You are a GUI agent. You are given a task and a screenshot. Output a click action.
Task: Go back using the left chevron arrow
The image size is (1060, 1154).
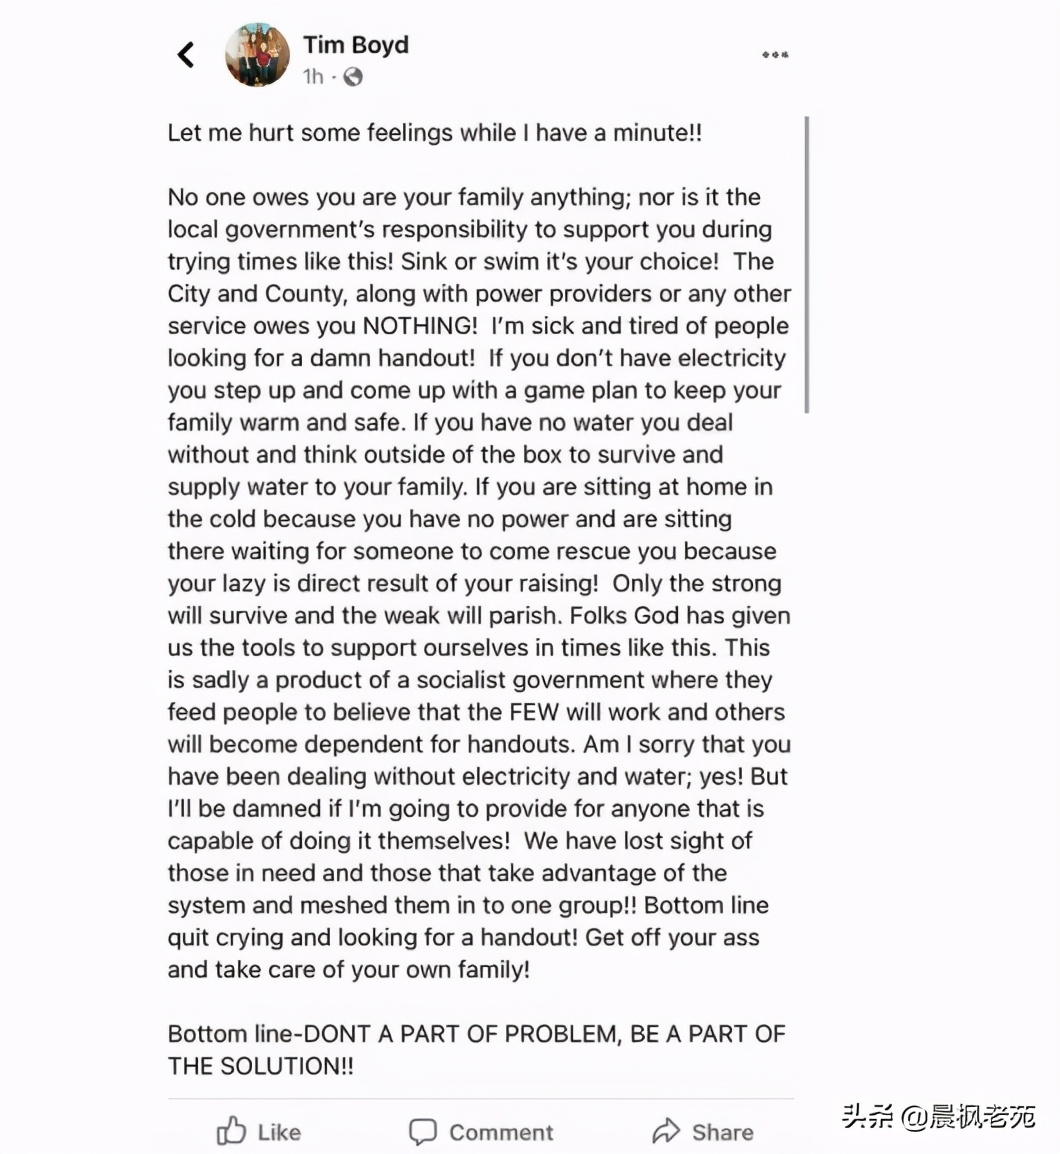pos(186,54)
